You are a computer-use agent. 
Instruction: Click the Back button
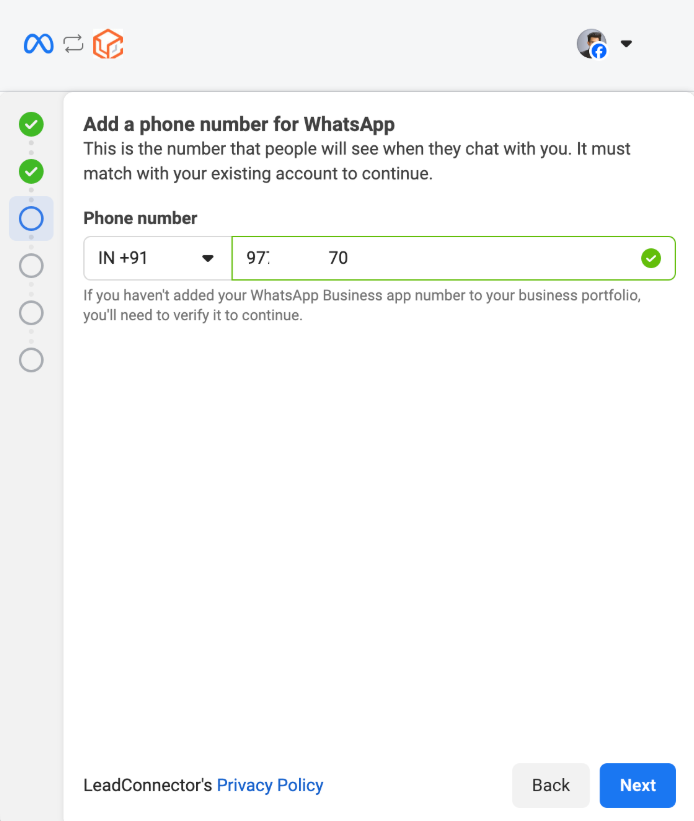tap(551, 785)
